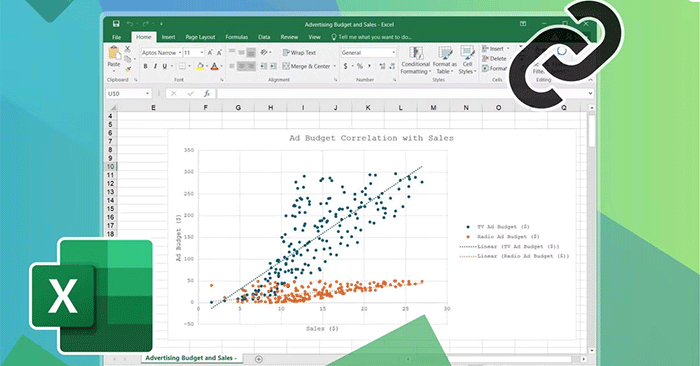Click the Insert Function fx icon
700x366 pixels.
coord(207,93)
